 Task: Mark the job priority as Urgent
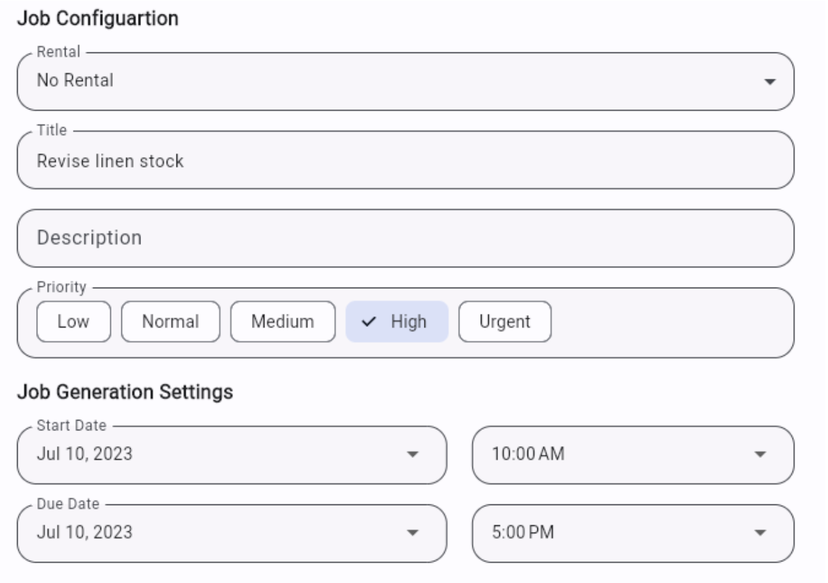pos(504,322)
